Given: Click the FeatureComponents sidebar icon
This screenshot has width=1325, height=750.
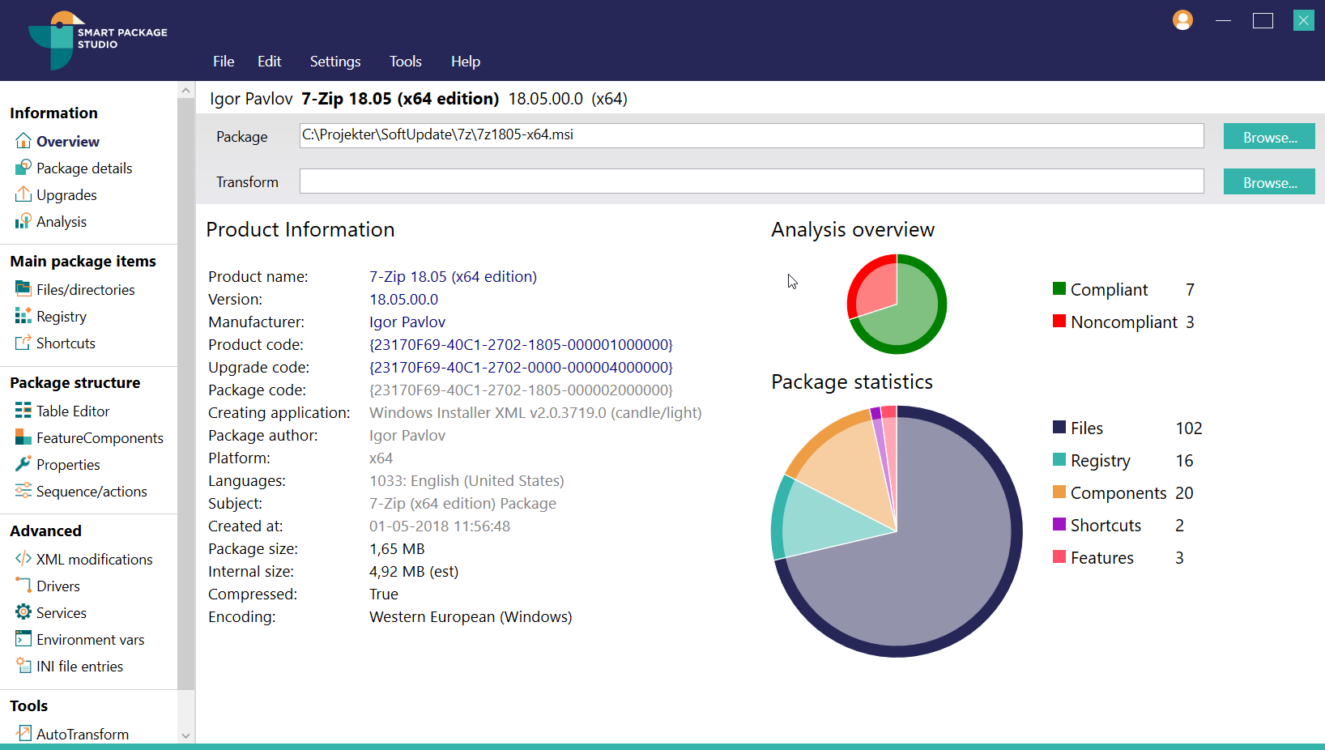Looking at the screenshot, I should (x=23, y=438).
